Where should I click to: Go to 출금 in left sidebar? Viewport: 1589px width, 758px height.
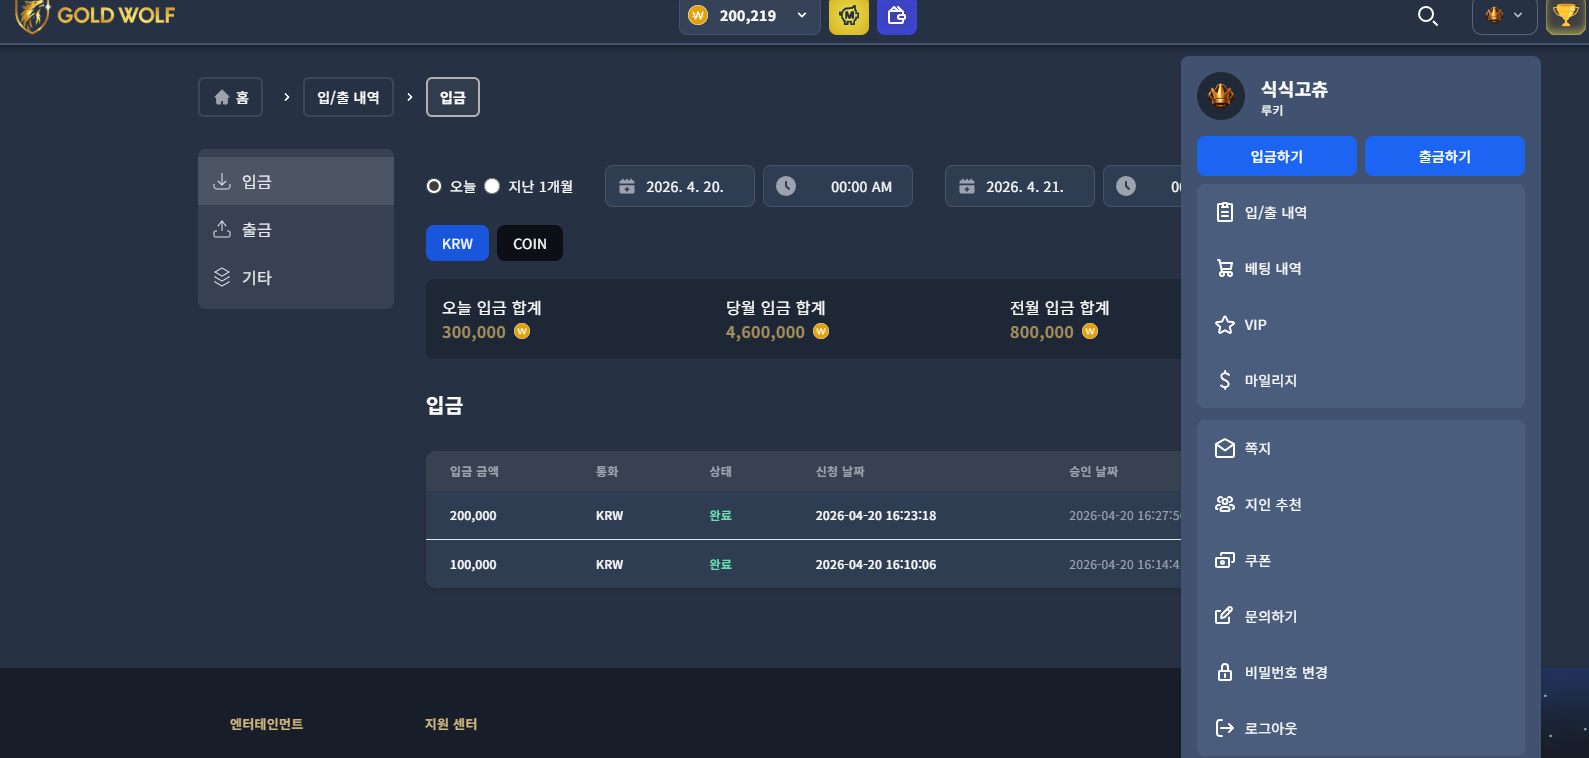tap(296, 229)
